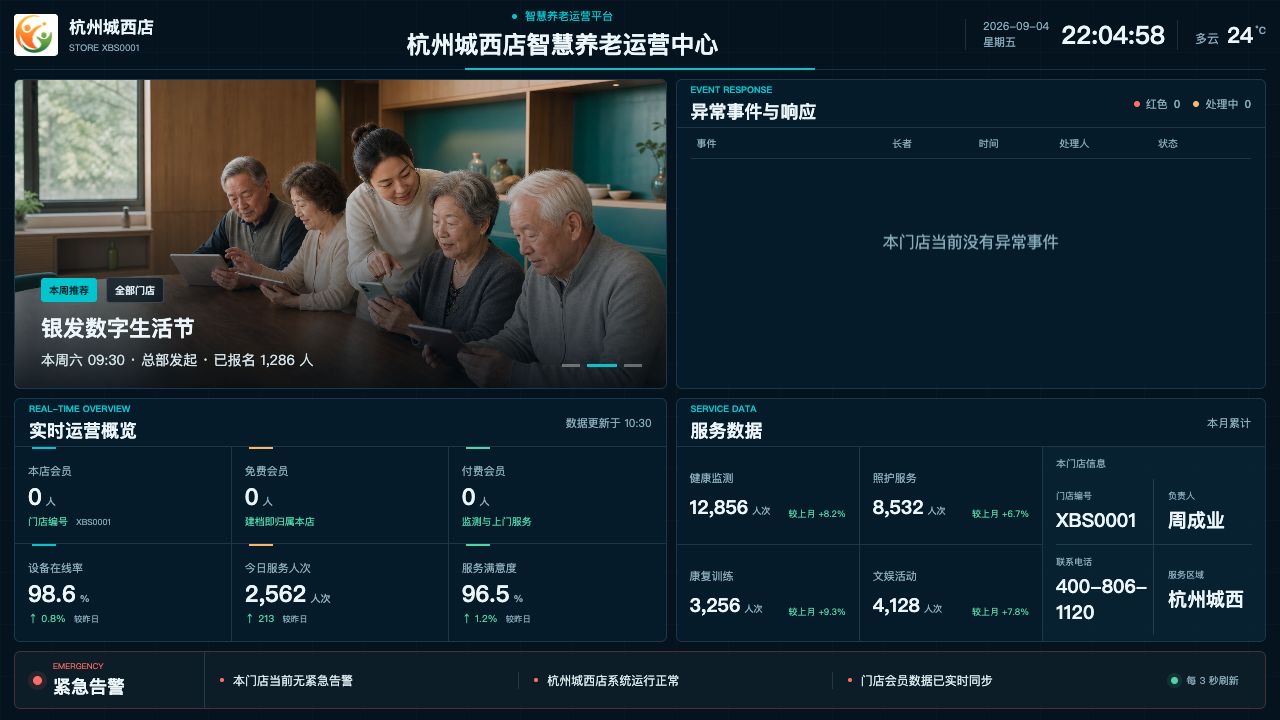1280x720 pixels.
Task: Click the 22:04:58 clock display
Action: (x=1113, y=36)
